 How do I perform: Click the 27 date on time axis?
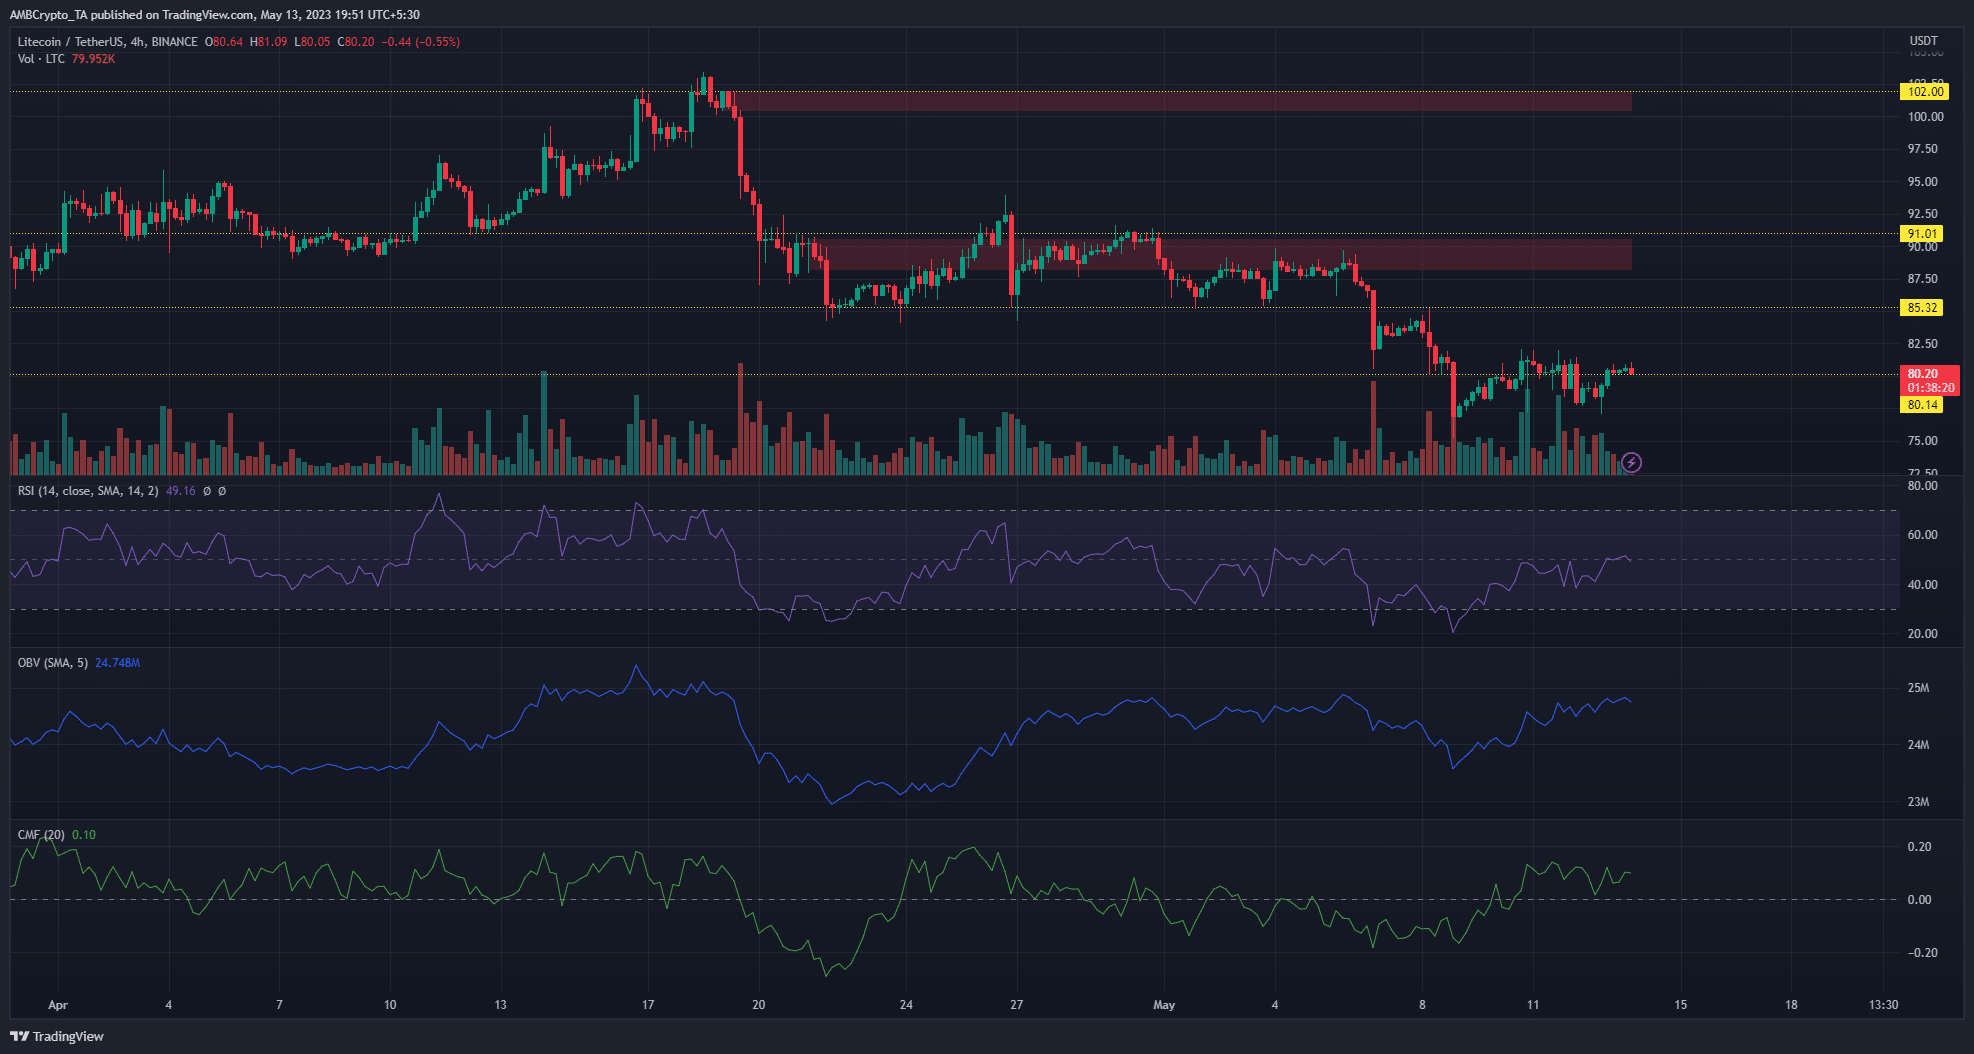click(x=1017, y=1005)
